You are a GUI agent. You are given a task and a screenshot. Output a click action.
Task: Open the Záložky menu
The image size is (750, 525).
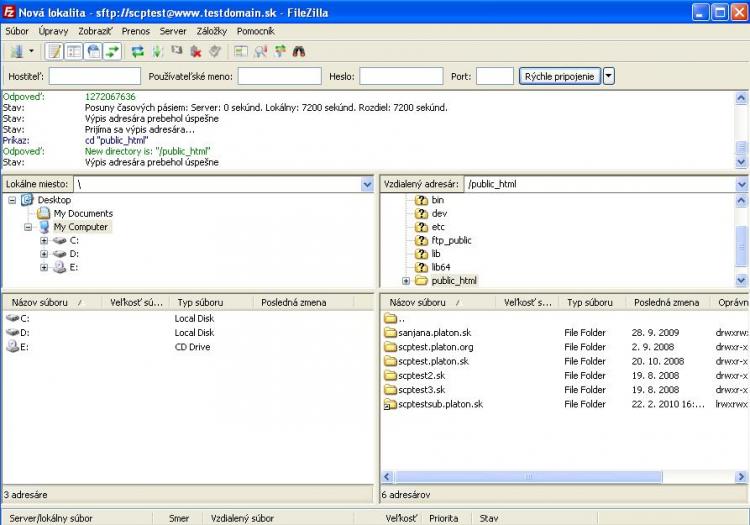[x=211, y=31]
